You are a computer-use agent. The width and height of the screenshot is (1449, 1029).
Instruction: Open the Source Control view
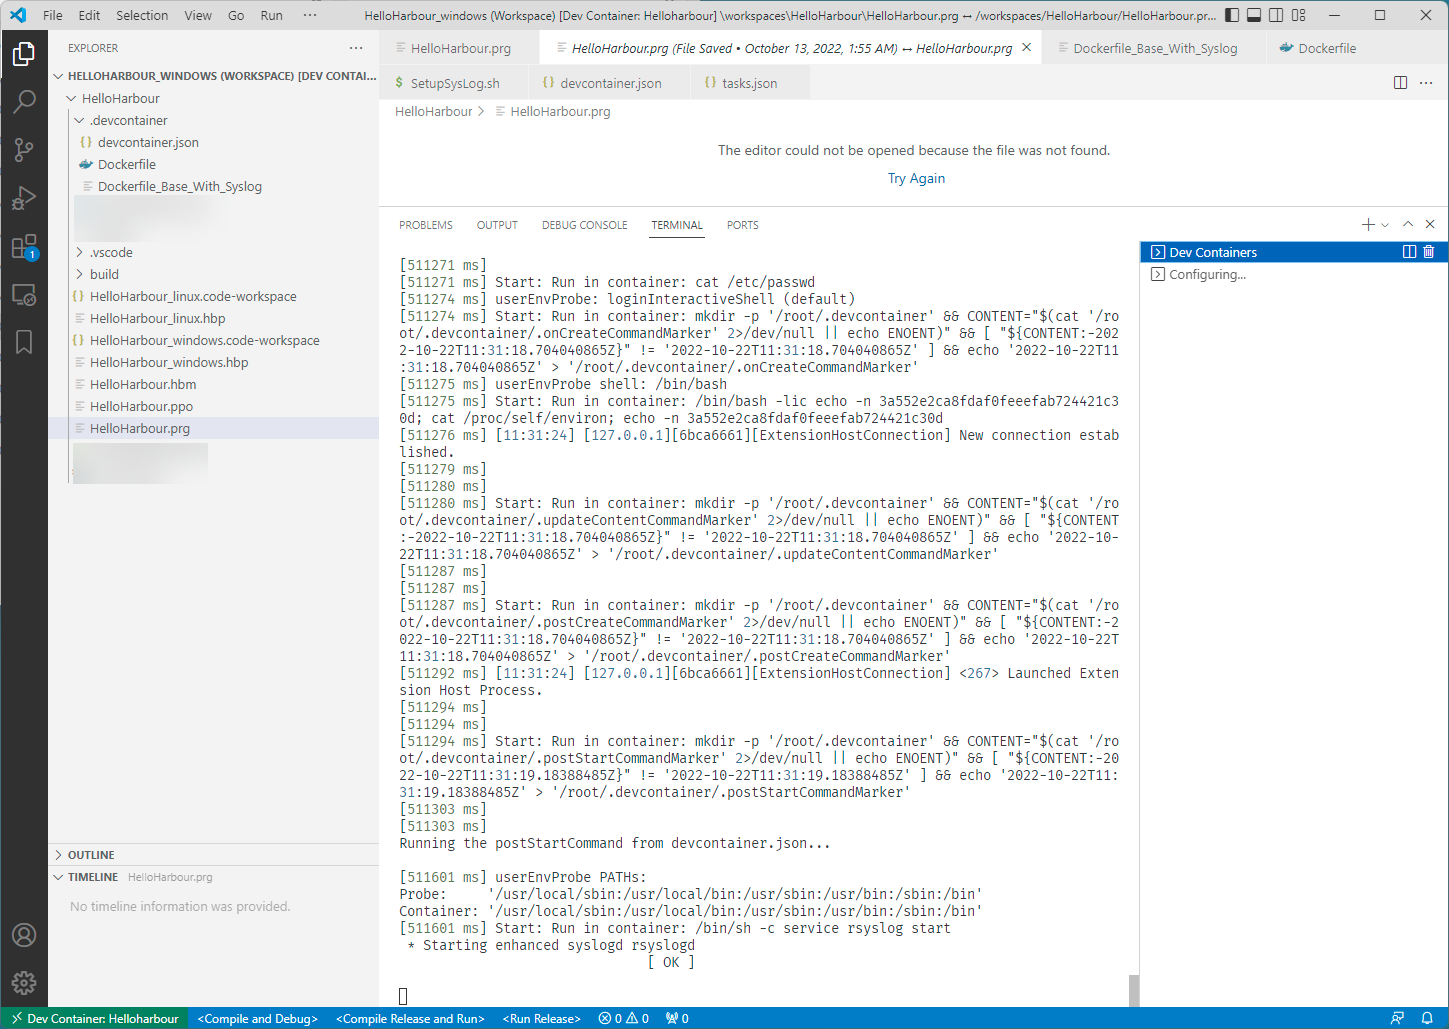tap(24, 150)
